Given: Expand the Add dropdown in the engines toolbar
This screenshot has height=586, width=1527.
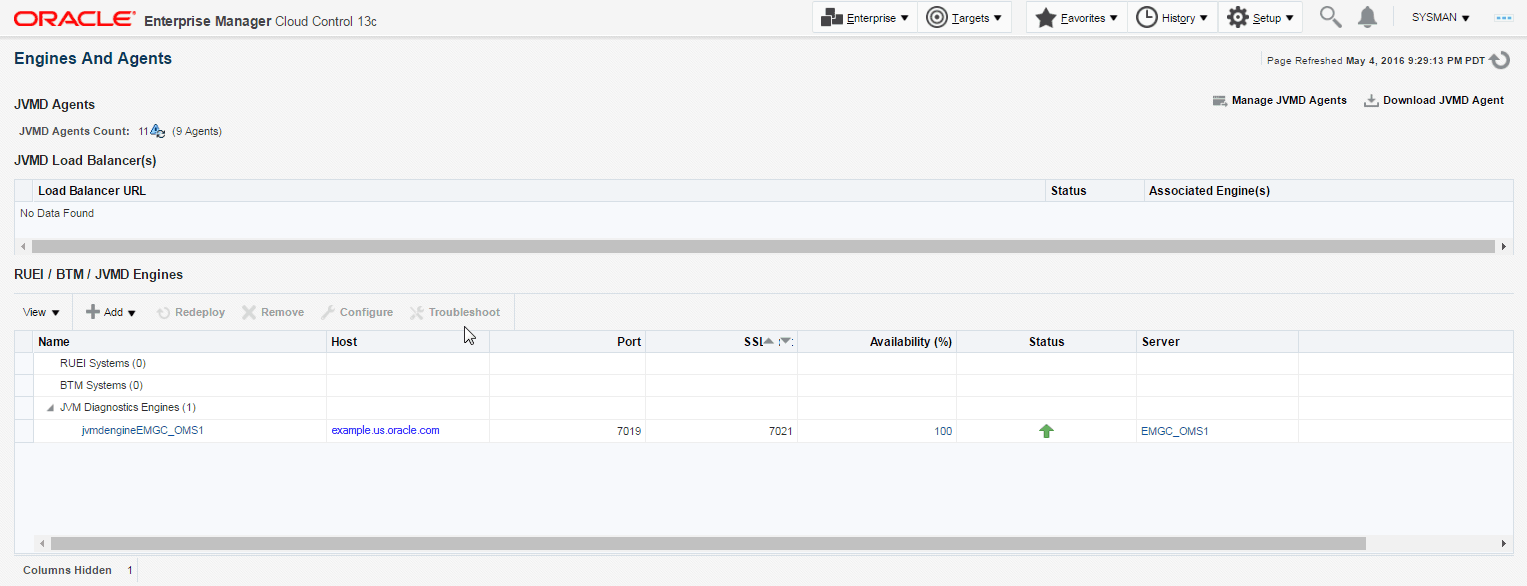Looking at the screenshot, I should [111, 312].
